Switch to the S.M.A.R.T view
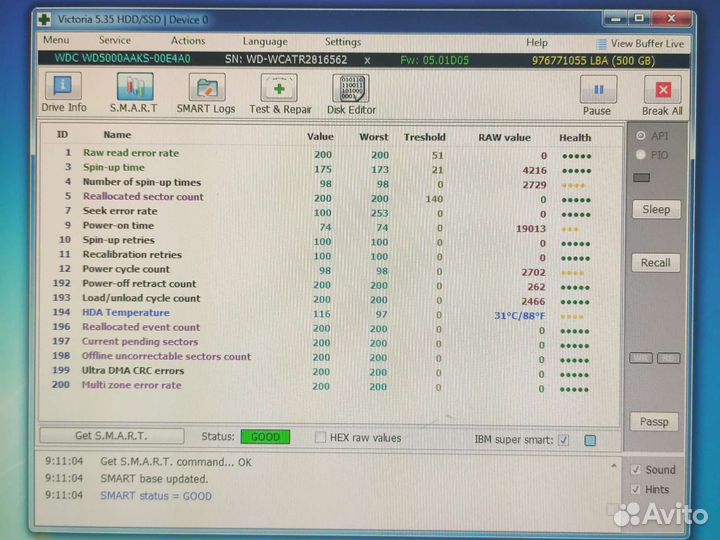This screenshot has height=540, width=720. (132, 93)
